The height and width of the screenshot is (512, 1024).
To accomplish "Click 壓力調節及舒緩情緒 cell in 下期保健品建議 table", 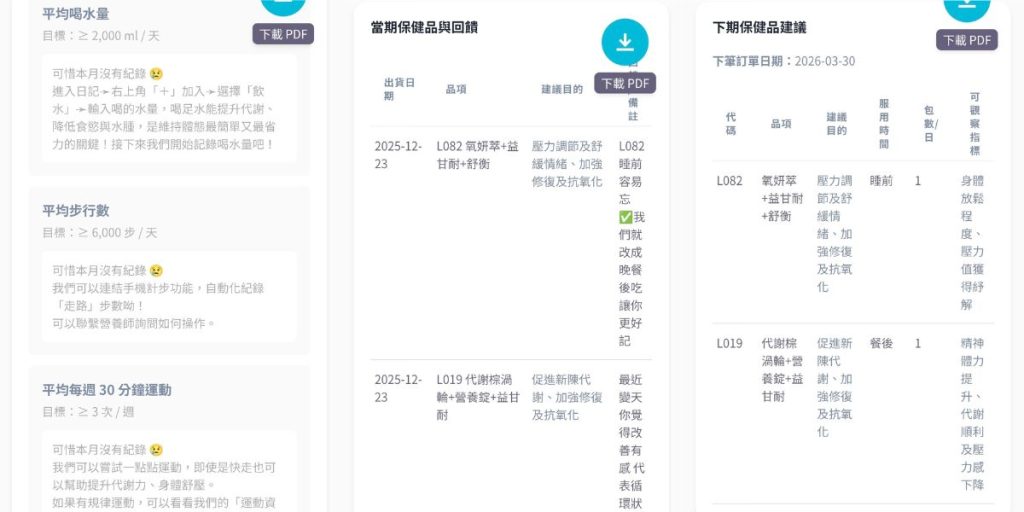I will (835, 234).
